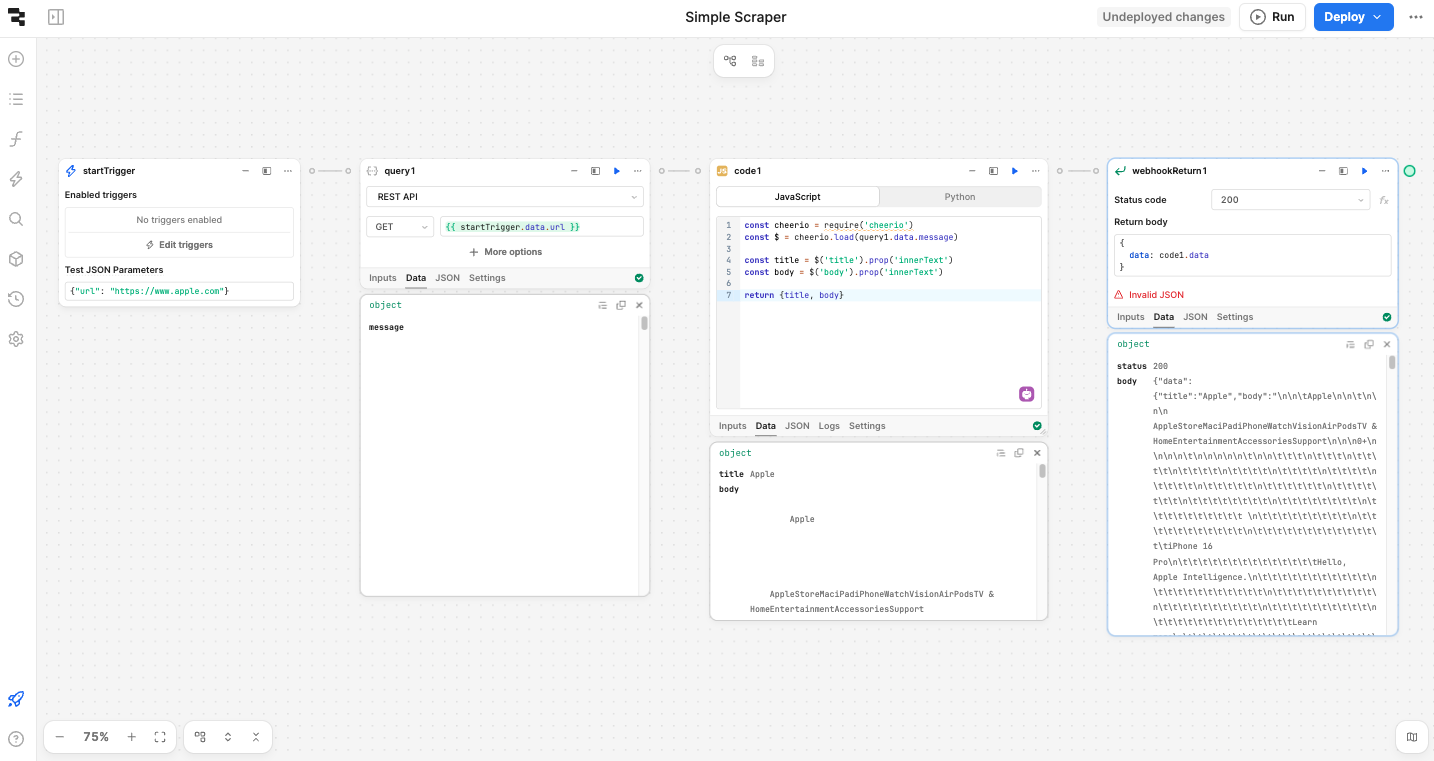Toggle the left panel sidebar icon
The image size is (1434, 761).
(56, 17)
